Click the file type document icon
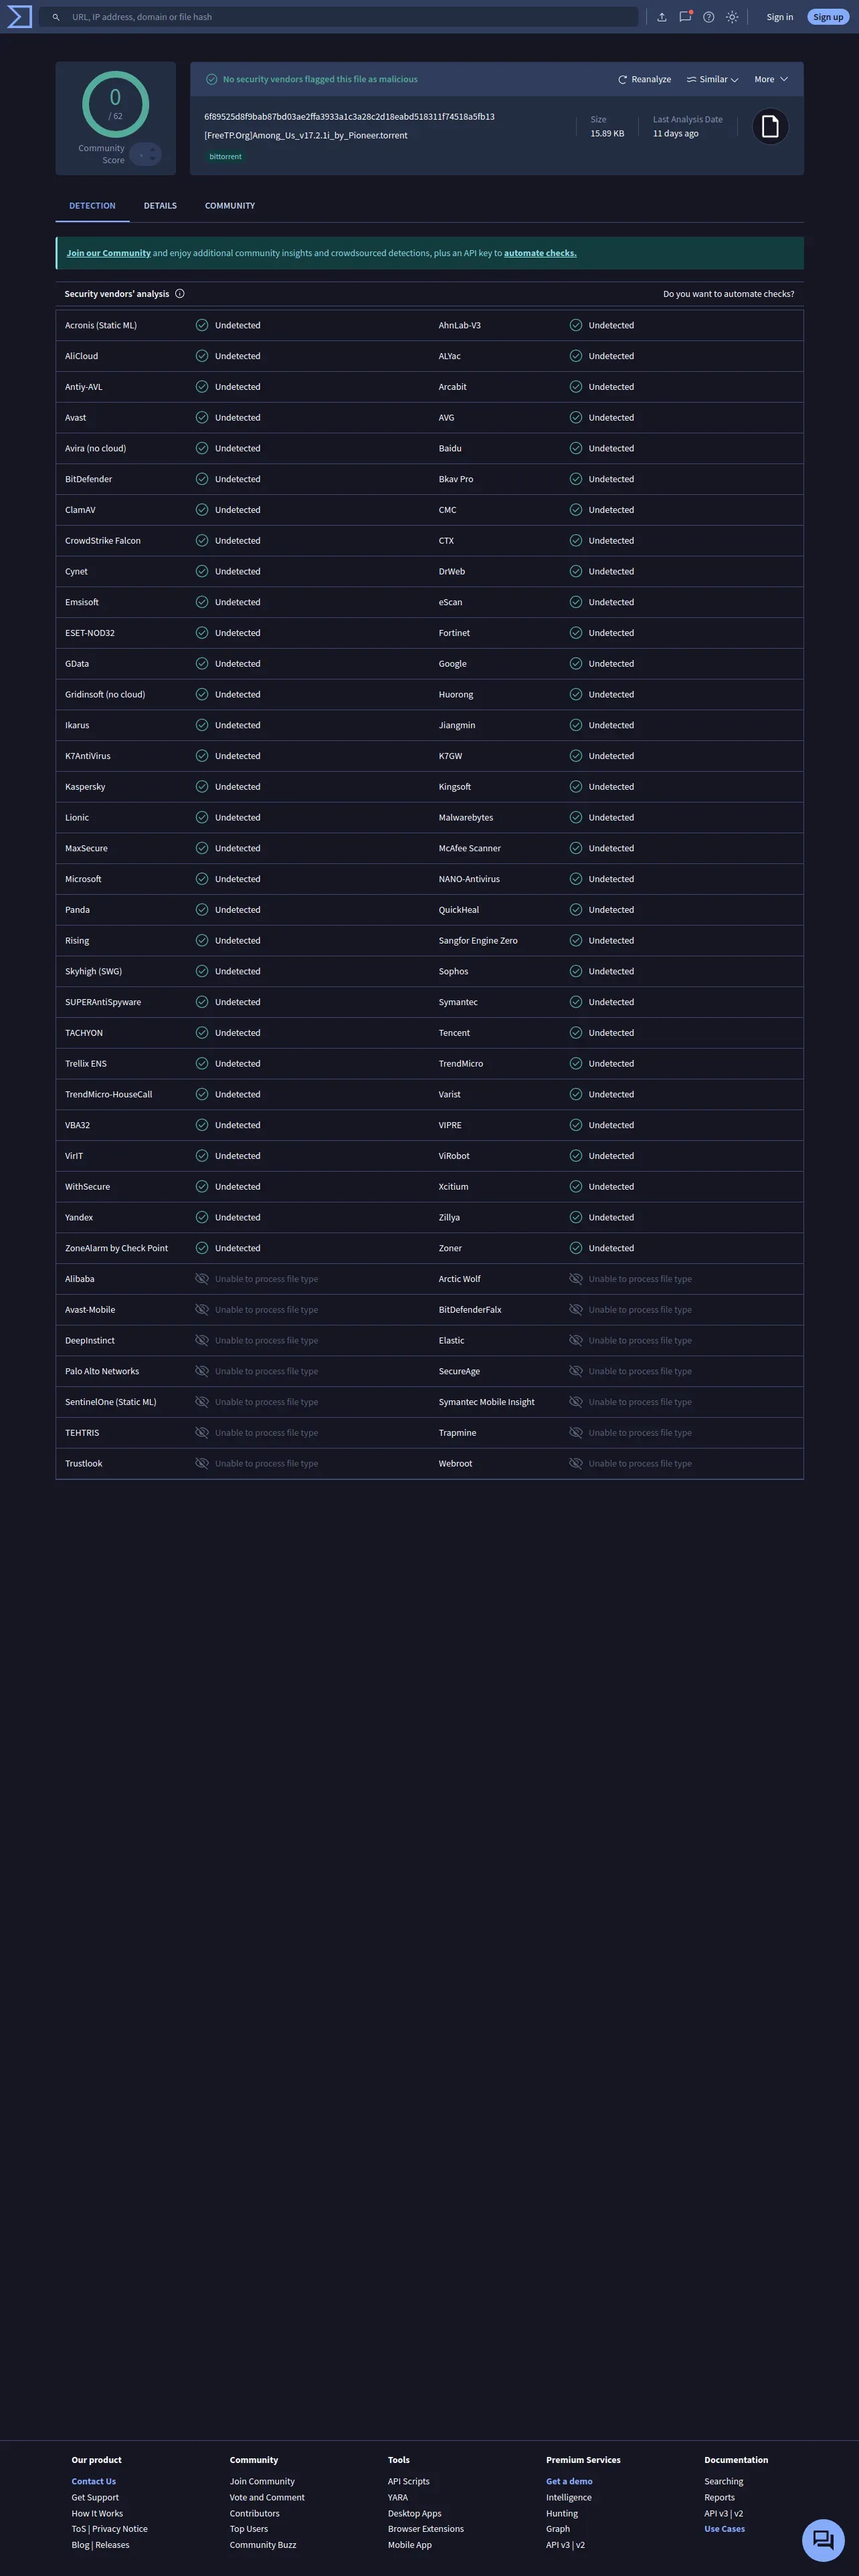 point(770,126)
